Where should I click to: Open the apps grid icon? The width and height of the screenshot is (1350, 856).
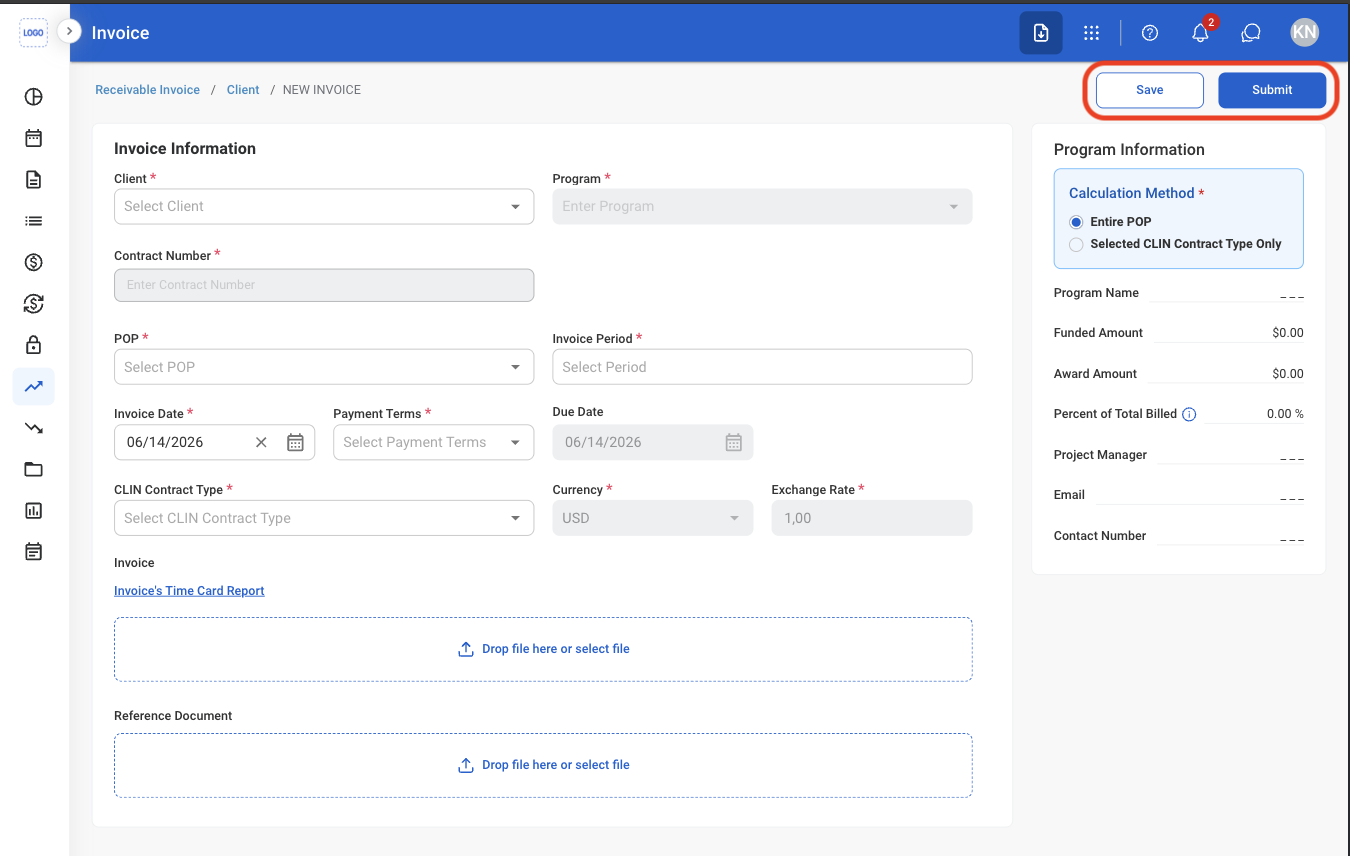(1092, 33)
